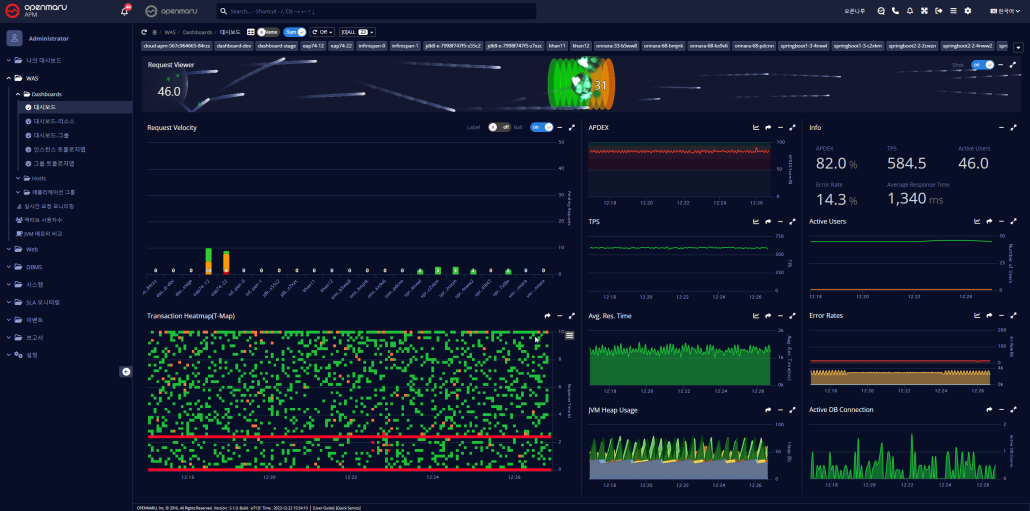Open the Hosts folder in sidebar
Viewport: 1030px width, 511px height.
pyautogui.click(x=38, y=178)
